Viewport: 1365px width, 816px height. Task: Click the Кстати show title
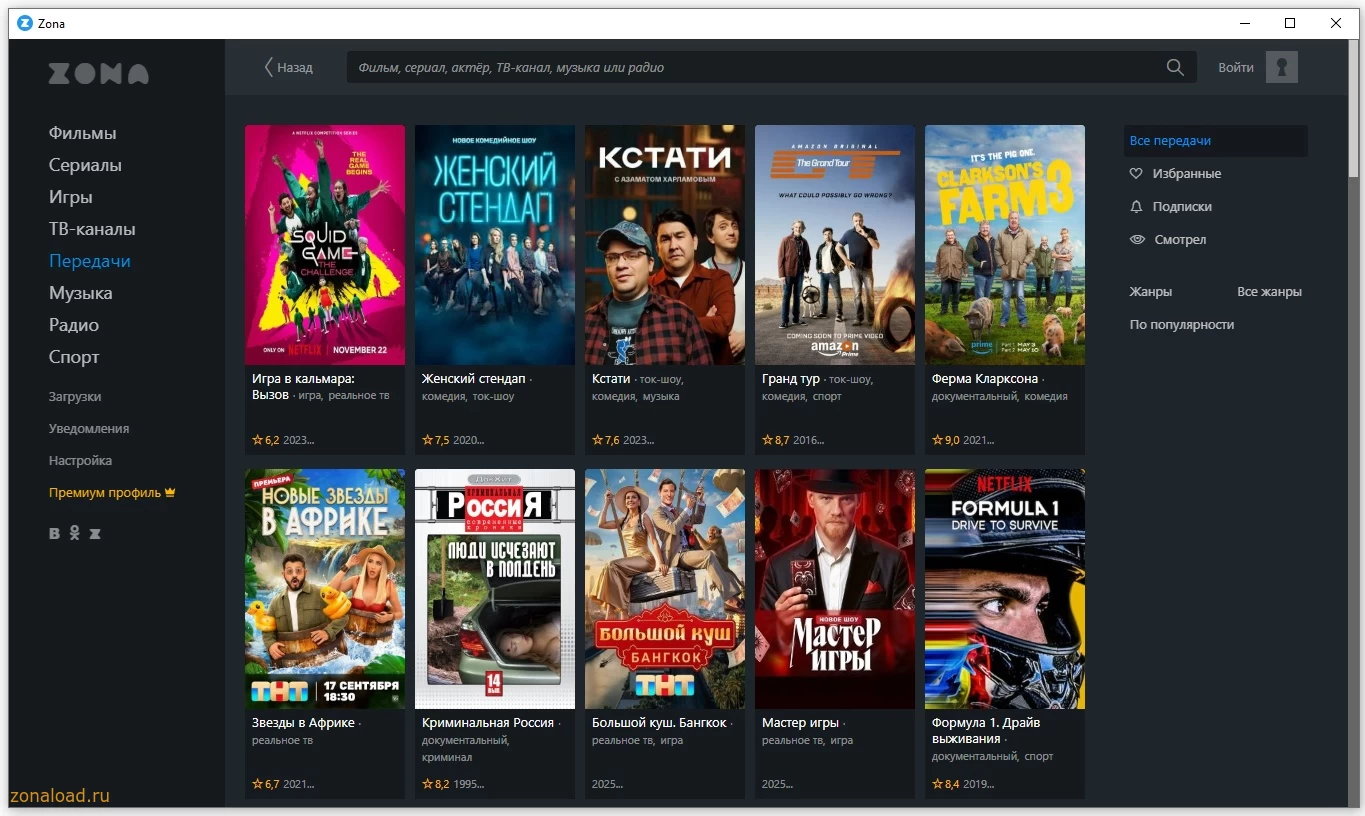(x=611, y=379)
